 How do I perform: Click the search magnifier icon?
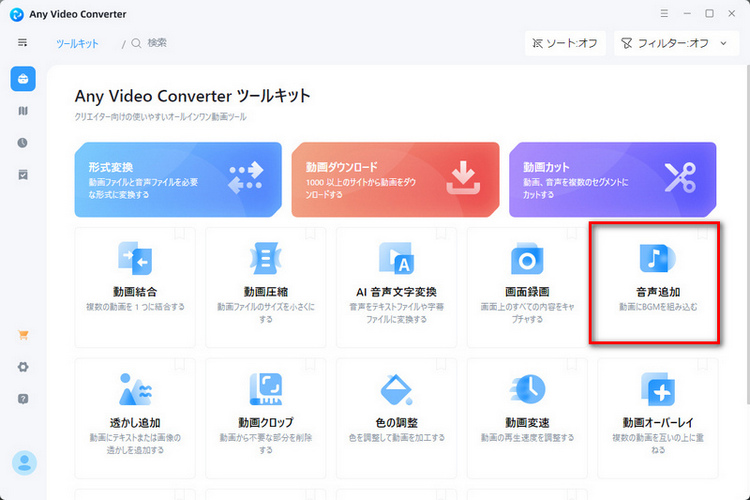point(136,43)
